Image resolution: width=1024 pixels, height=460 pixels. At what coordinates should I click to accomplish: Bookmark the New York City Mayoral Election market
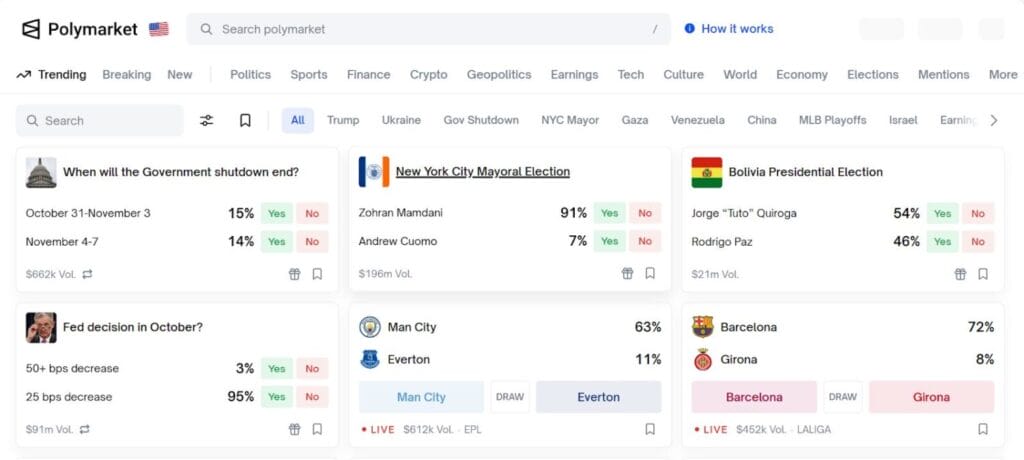[650, 273]
